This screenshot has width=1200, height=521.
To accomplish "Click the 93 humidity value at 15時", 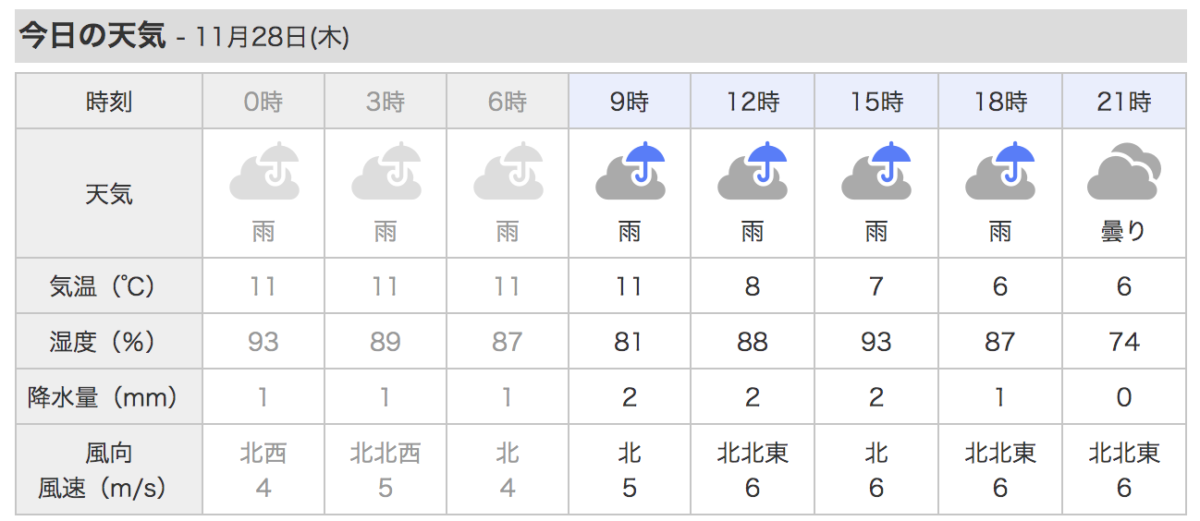I will (877, 342).
